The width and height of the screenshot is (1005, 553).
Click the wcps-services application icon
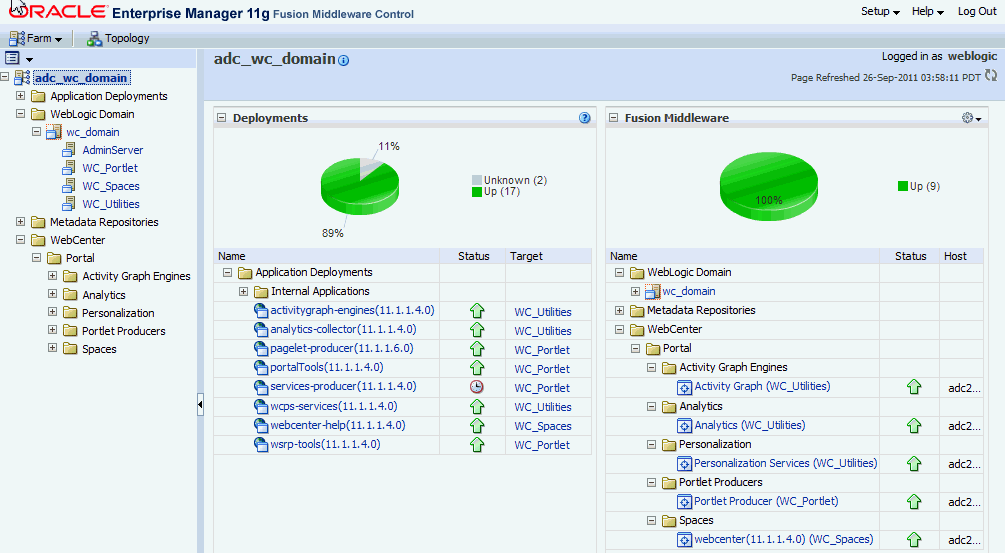(x=261, y=406)
